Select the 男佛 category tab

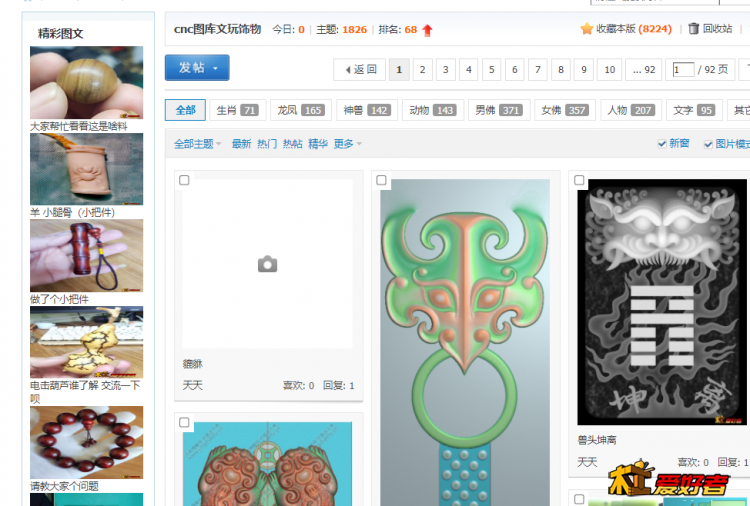[x=499, y=110]
